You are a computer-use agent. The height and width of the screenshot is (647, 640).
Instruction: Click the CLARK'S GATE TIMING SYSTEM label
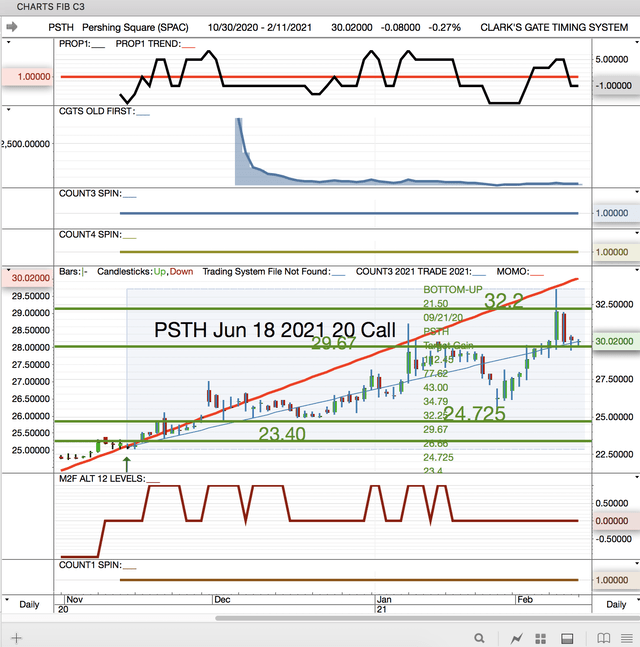pyautogui.click(x=554, y=27)
